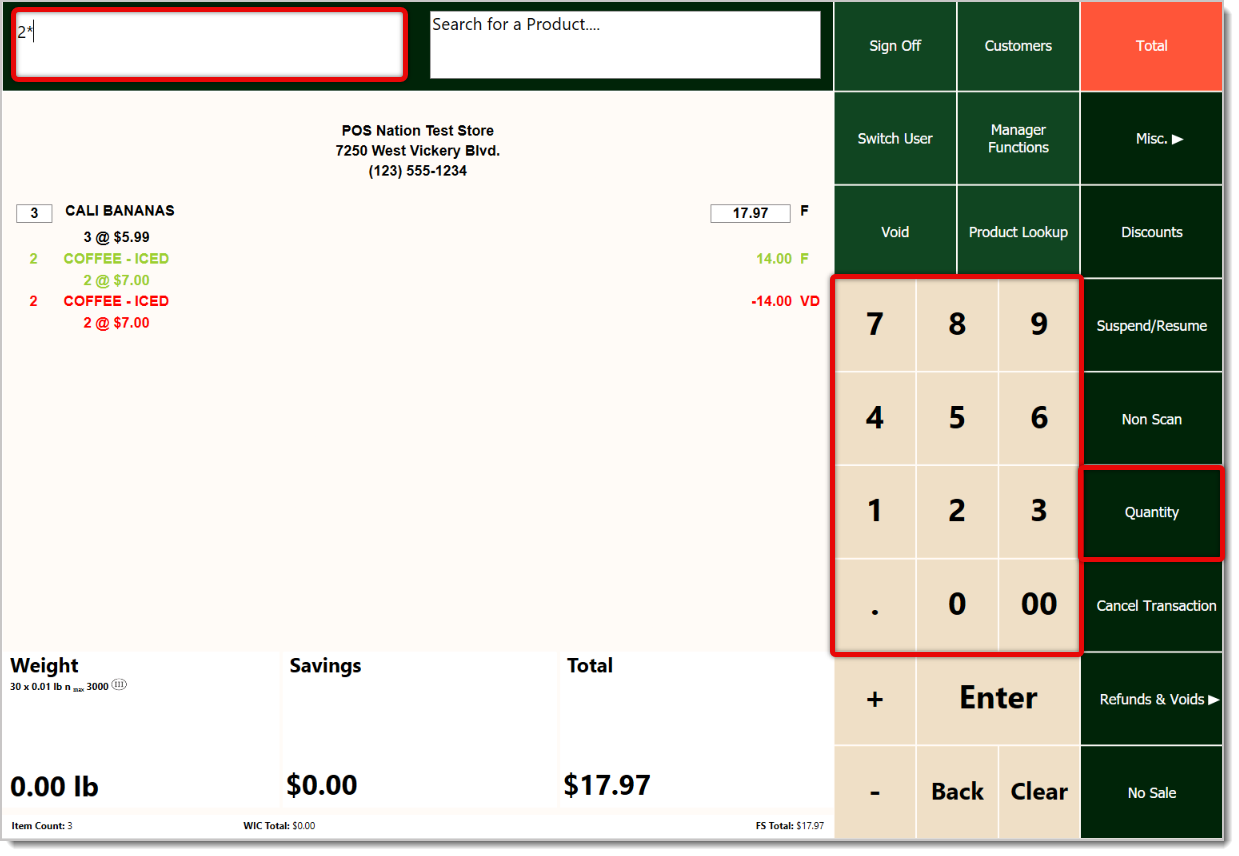1239x856 pixels.
Task: Select the CALI BANANAS line item
Action: (x=119, y=211)
